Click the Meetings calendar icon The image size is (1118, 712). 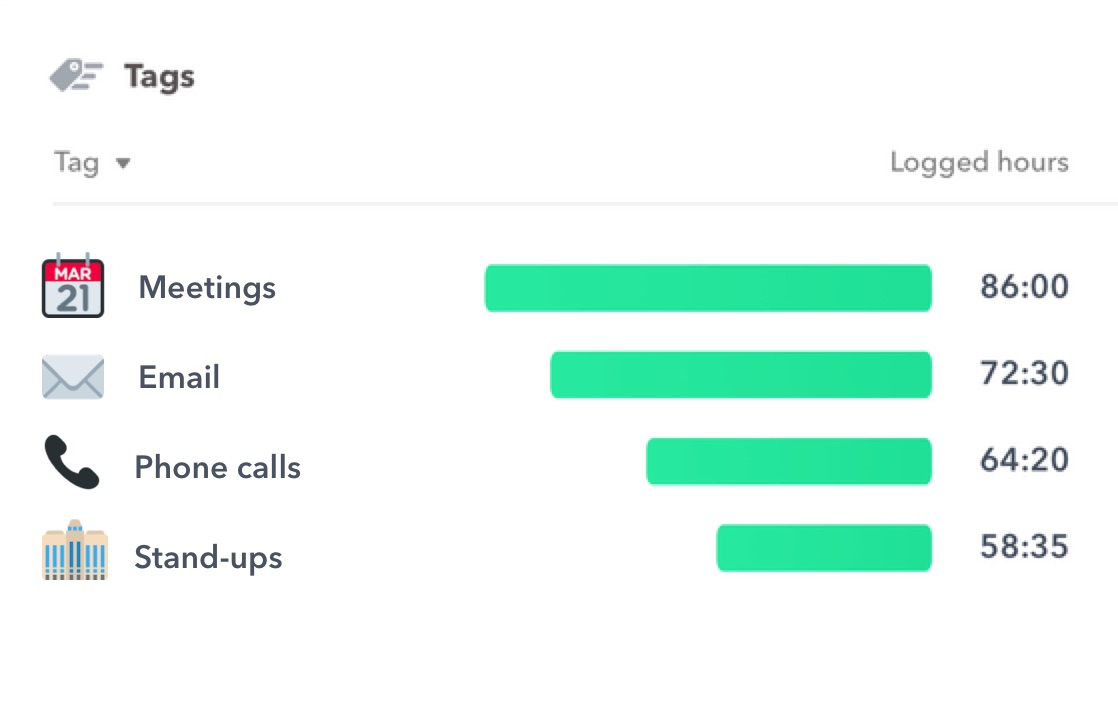pos(73,288)
